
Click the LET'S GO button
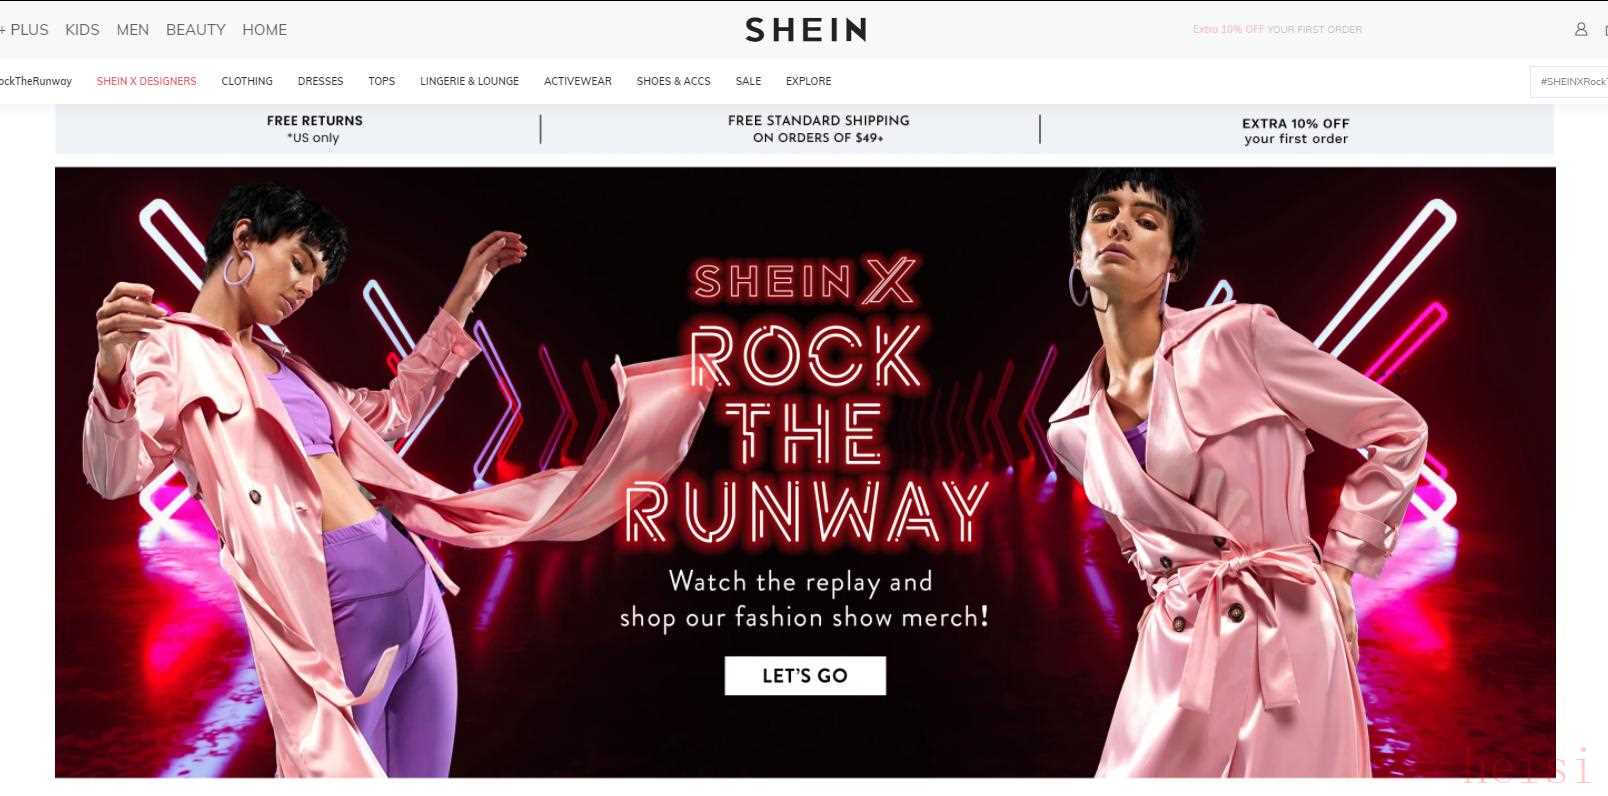click(805, 676)
